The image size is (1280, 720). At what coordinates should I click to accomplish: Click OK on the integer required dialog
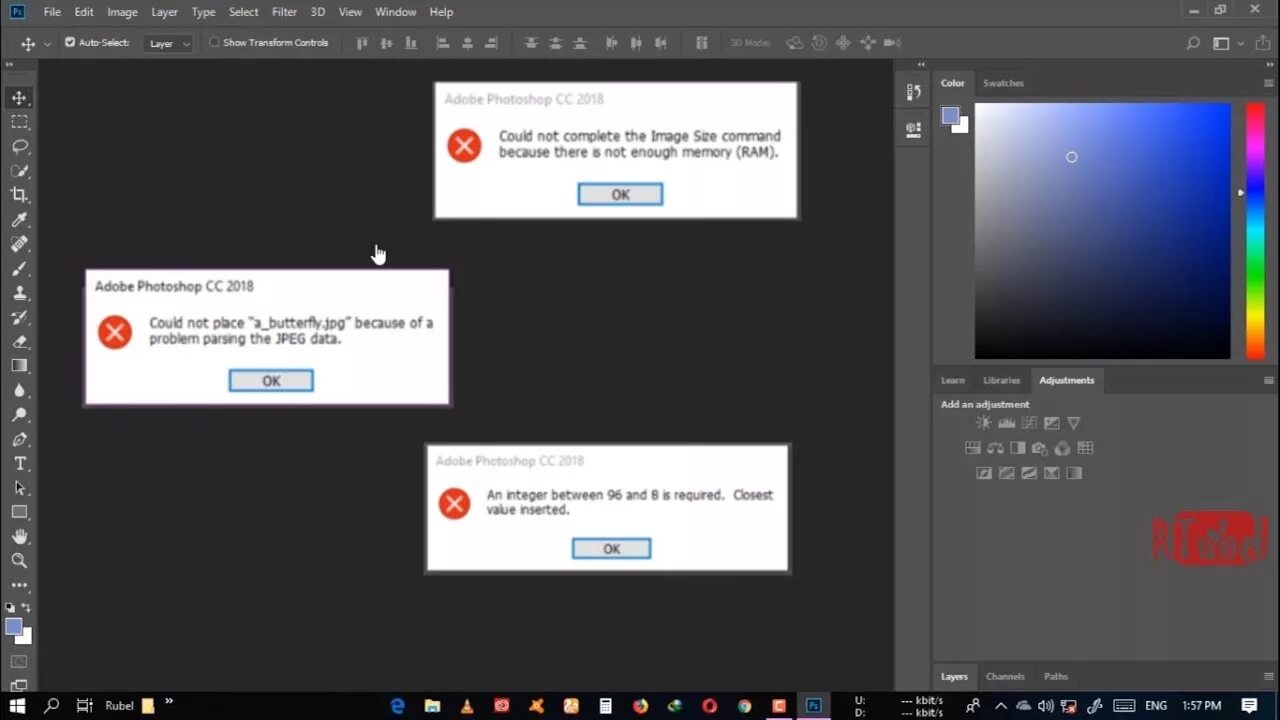pyautogui.click(x=611, y=549)
